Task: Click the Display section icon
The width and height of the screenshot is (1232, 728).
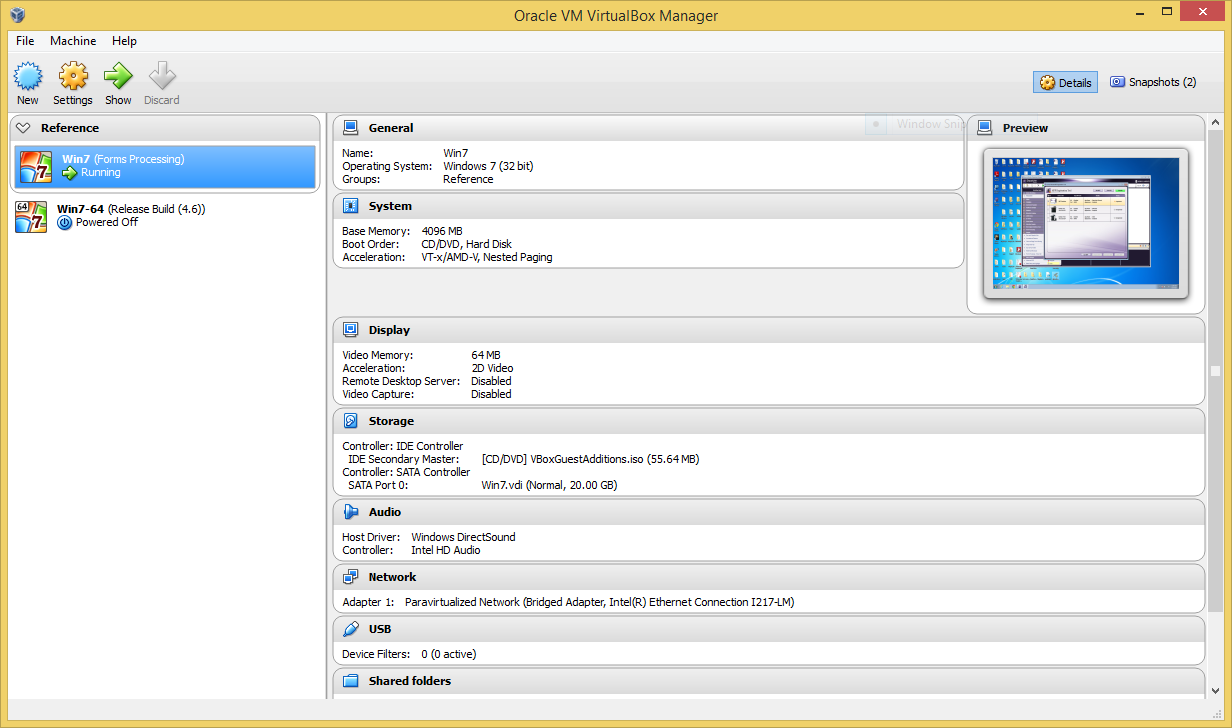Action: pyautogui.click(x=351, y=329)
